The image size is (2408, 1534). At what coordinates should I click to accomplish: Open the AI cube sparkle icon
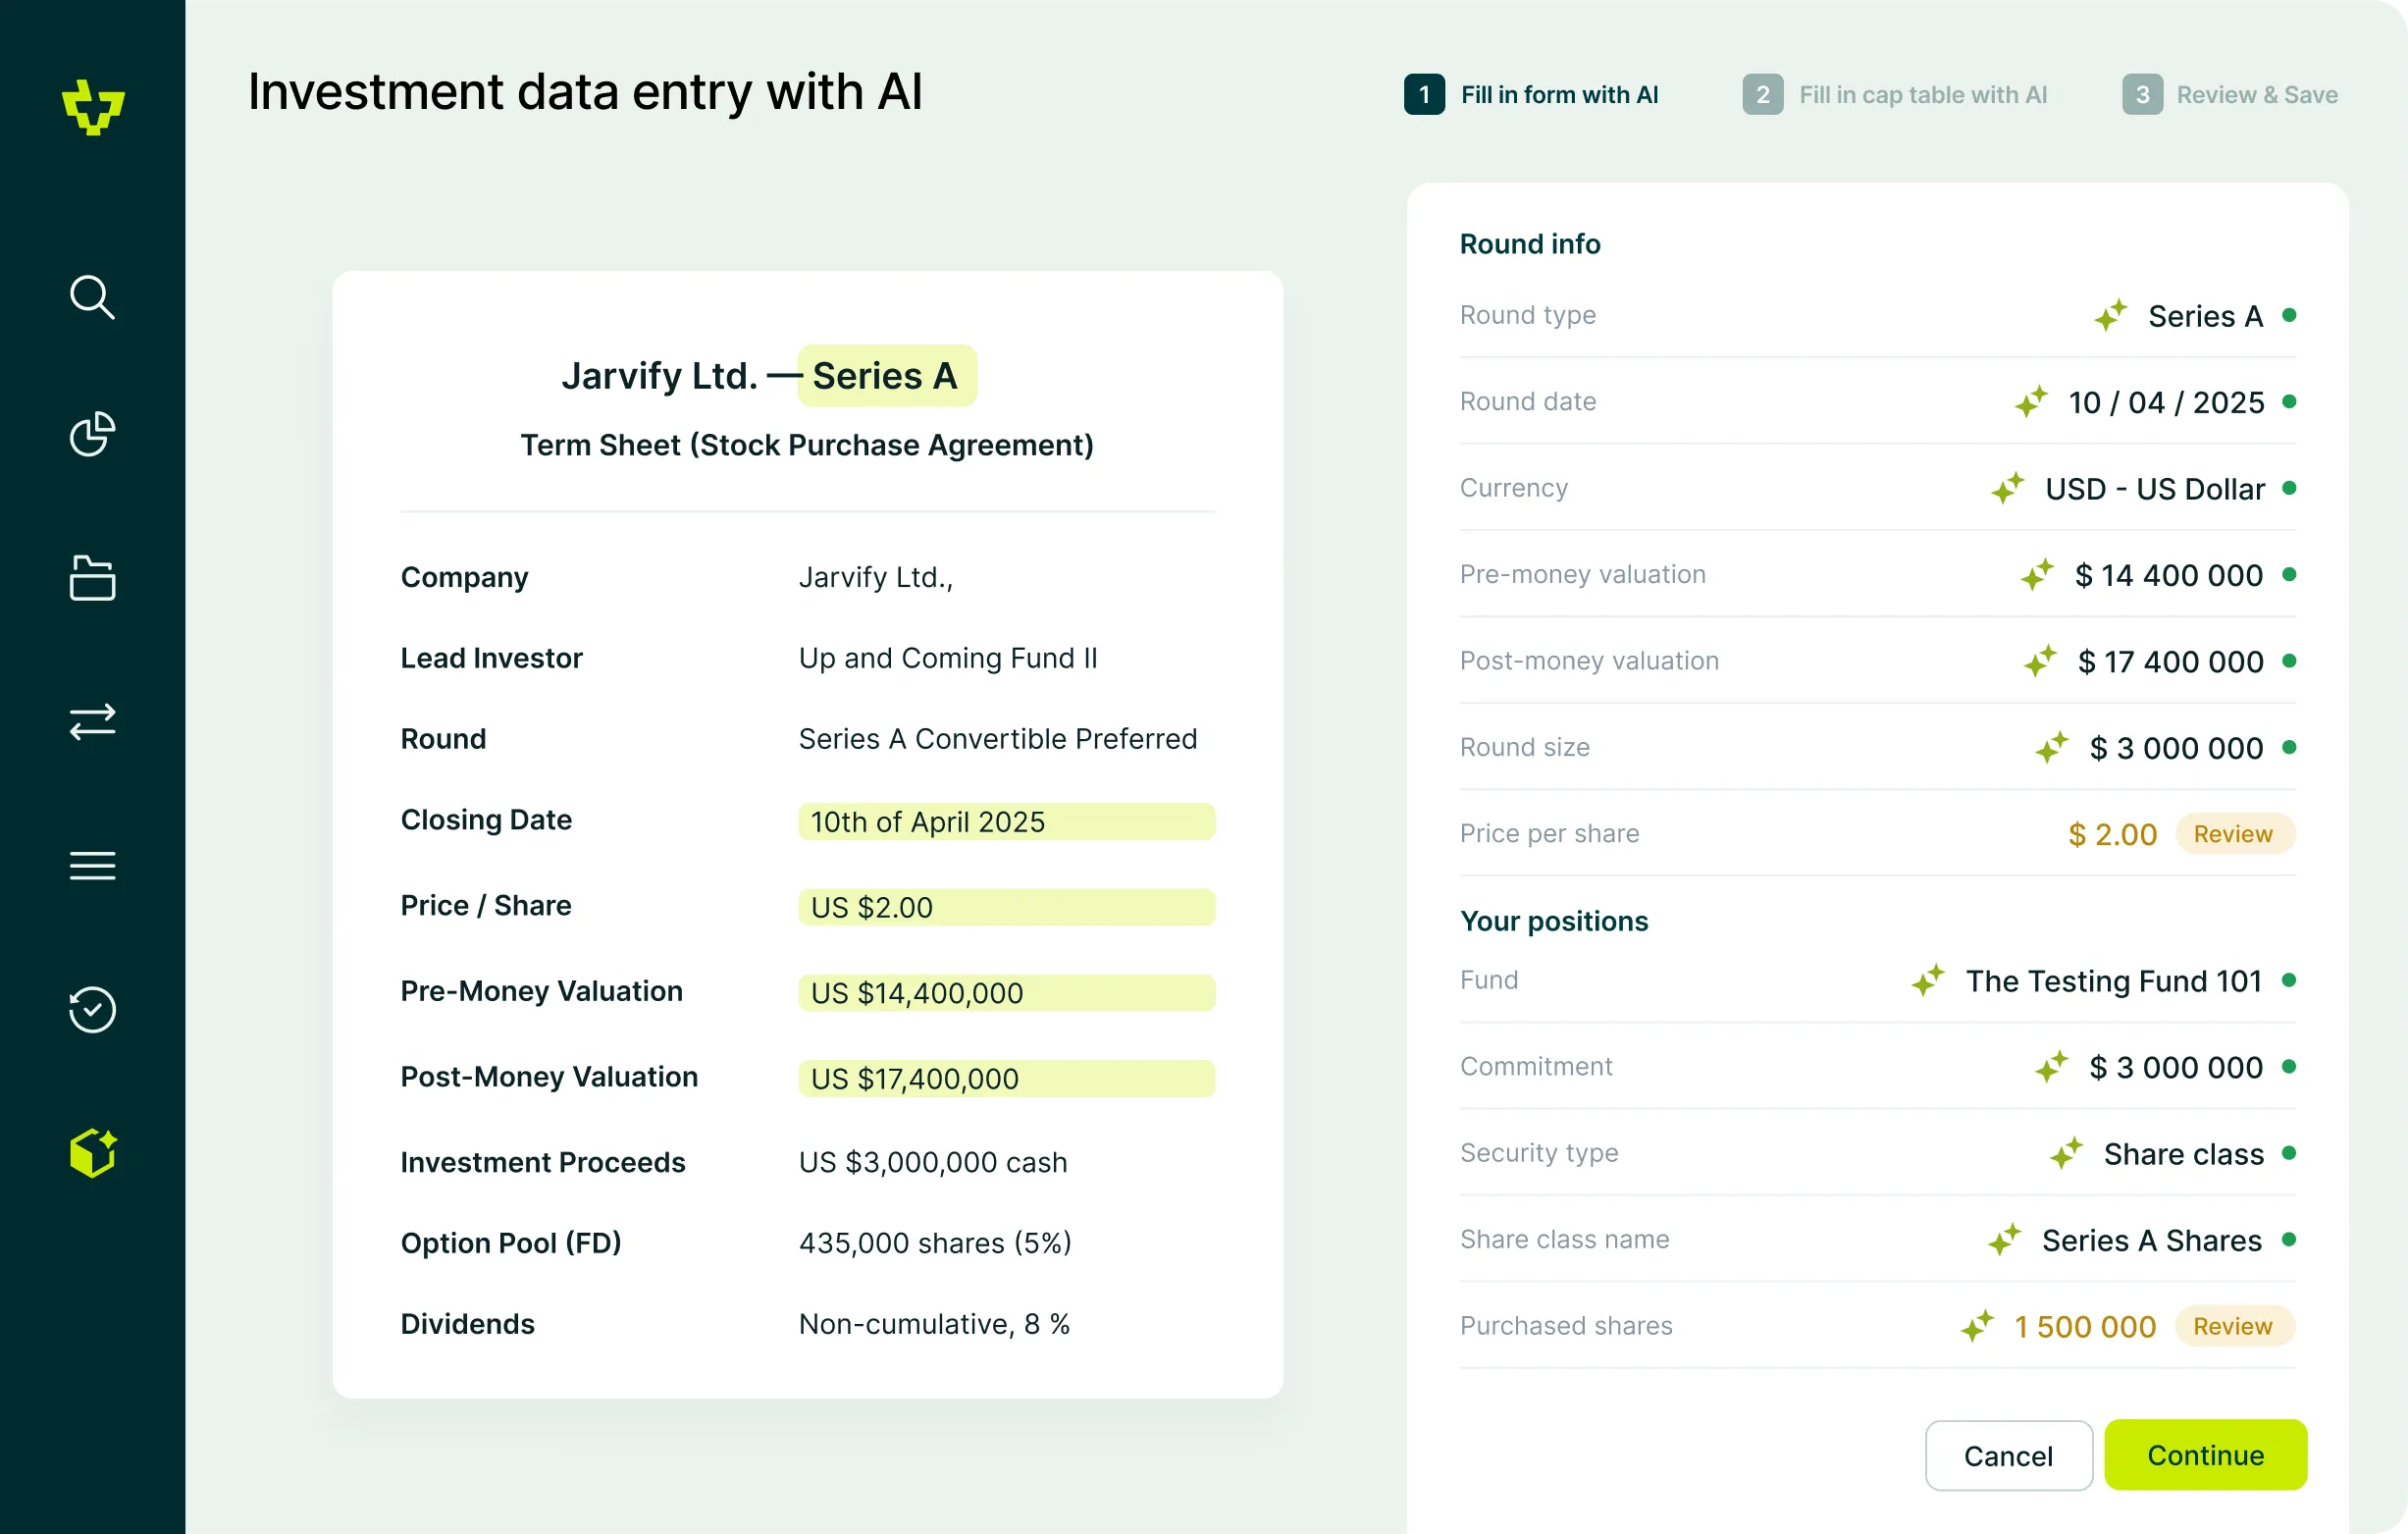(93, 1153)
